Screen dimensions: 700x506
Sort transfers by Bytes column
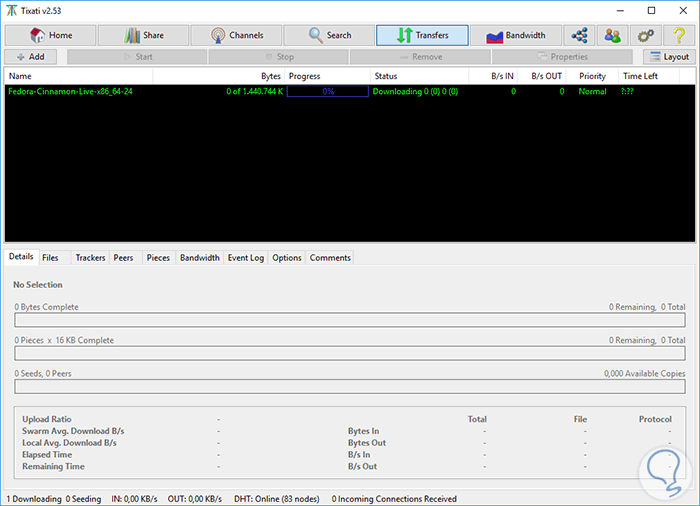tap(218, 76)
